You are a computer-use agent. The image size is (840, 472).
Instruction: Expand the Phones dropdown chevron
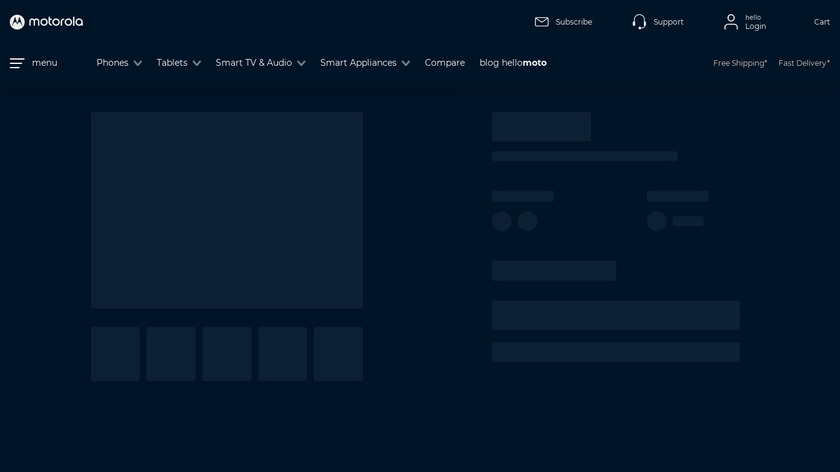coord(138,63)
